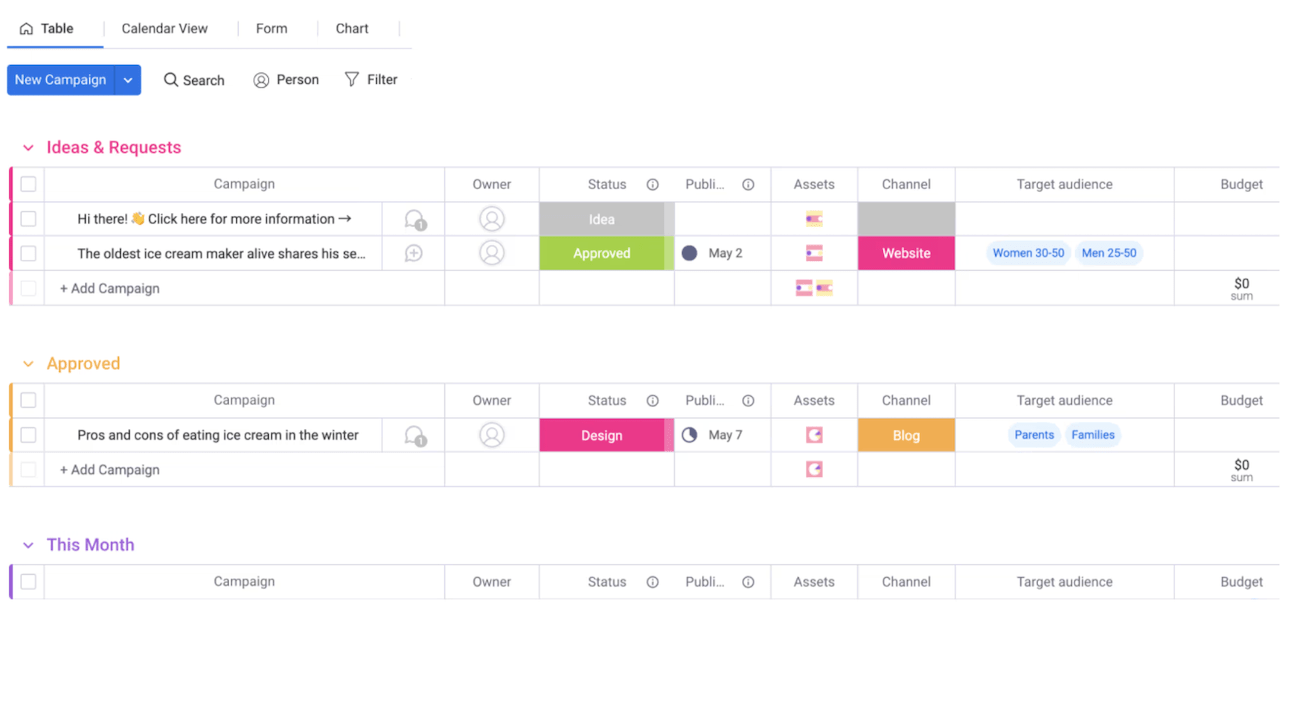Check the 'Pros and cons of eating ice cream' row checkbox
This screenshot has height=716, width=1300.
[x=28, y=435]
